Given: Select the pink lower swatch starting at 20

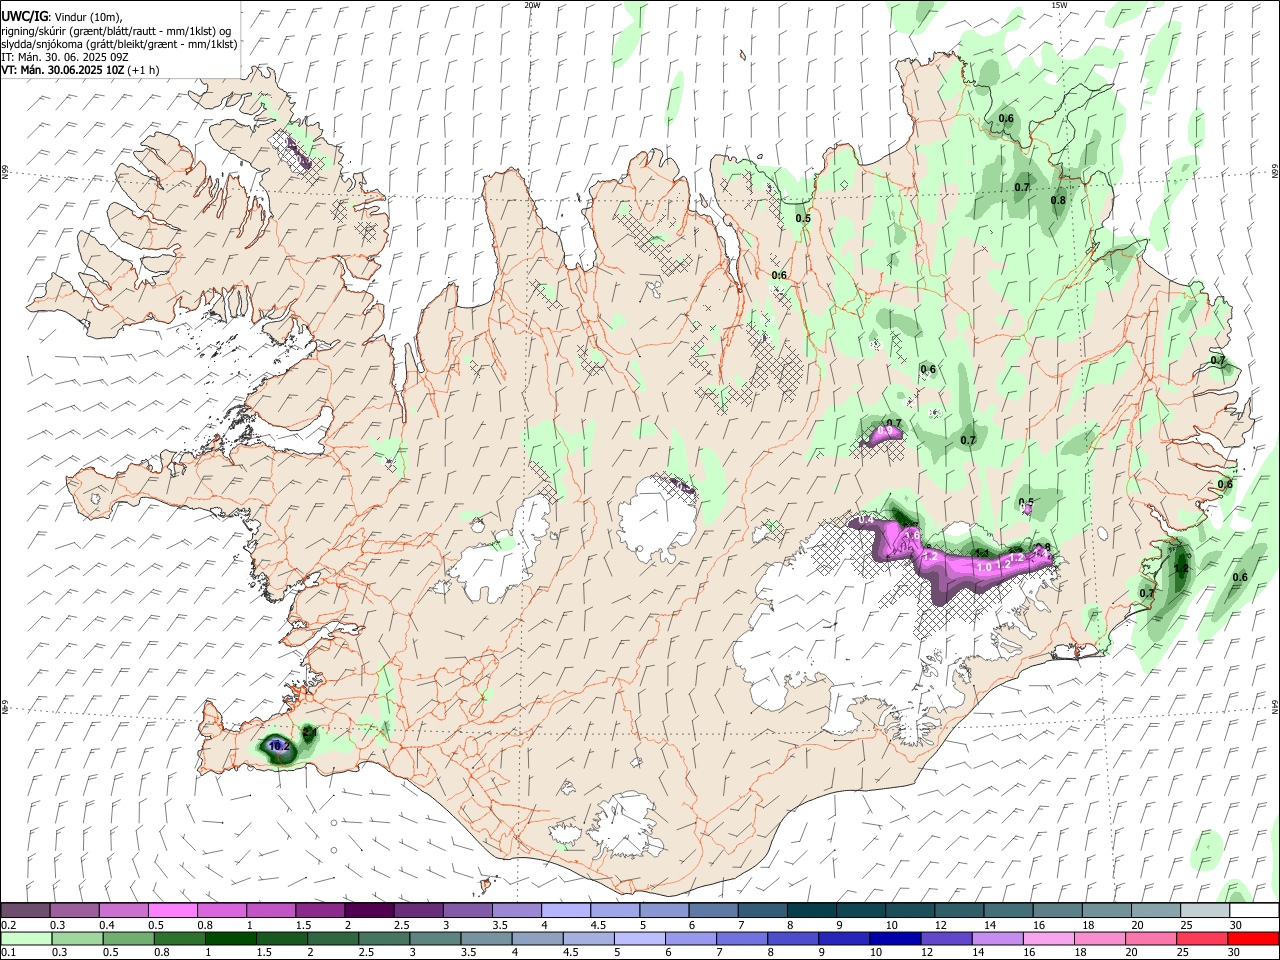Looking at the screenshot, I should coord(1153,938).
